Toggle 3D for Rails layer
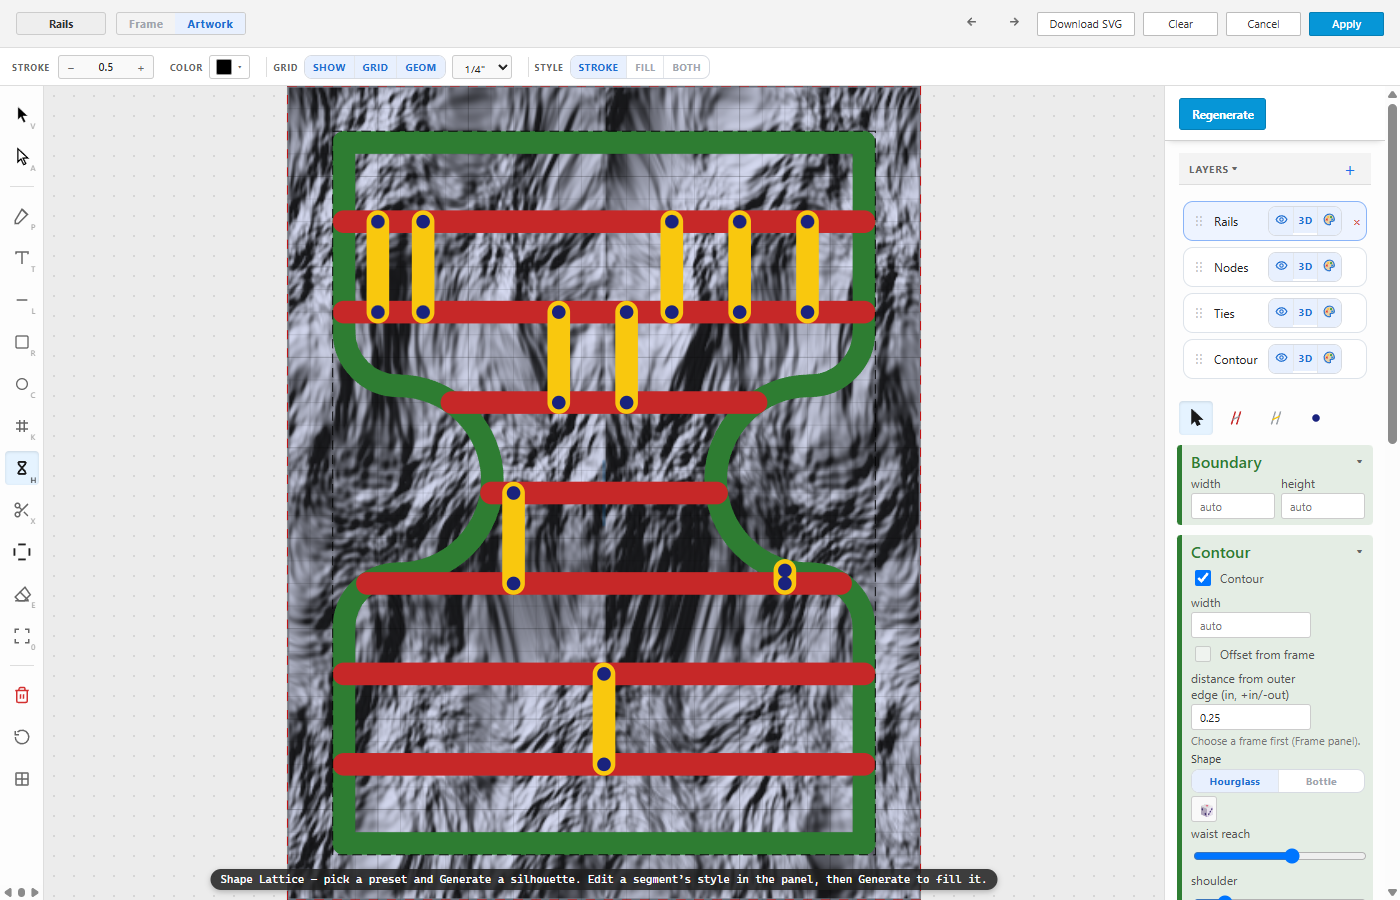1400x900 pixels. click(1305, 220)
